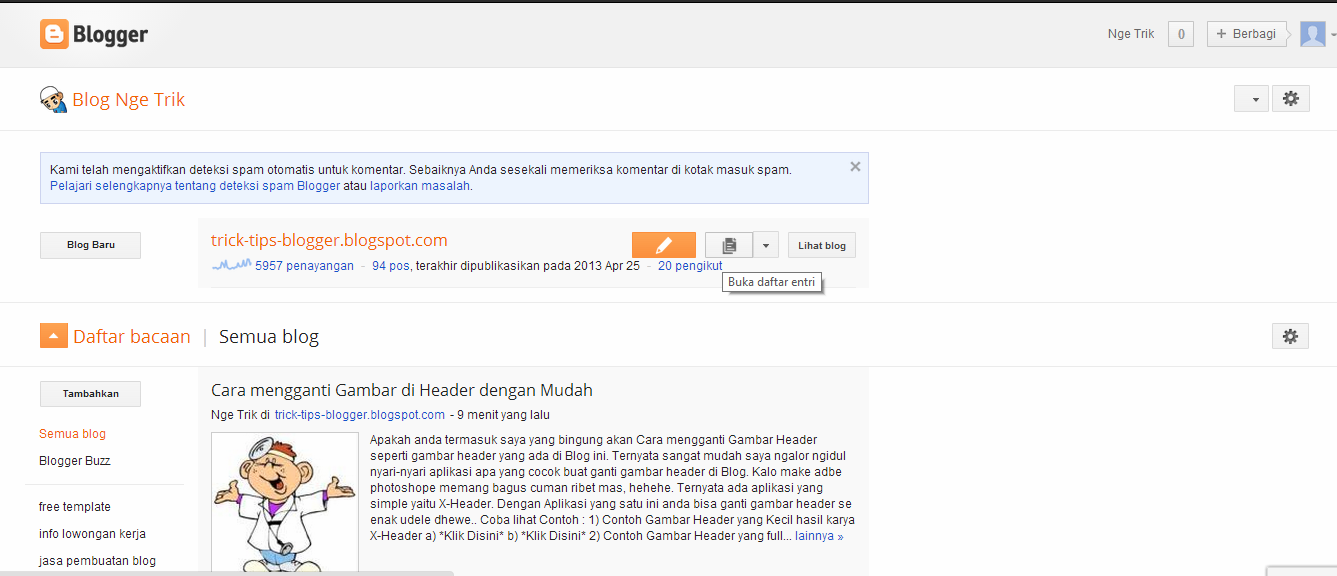Select Blogger Buzz in the sidebar
This screenshot has width=1337, height=576.
click(x=75, y=461)
